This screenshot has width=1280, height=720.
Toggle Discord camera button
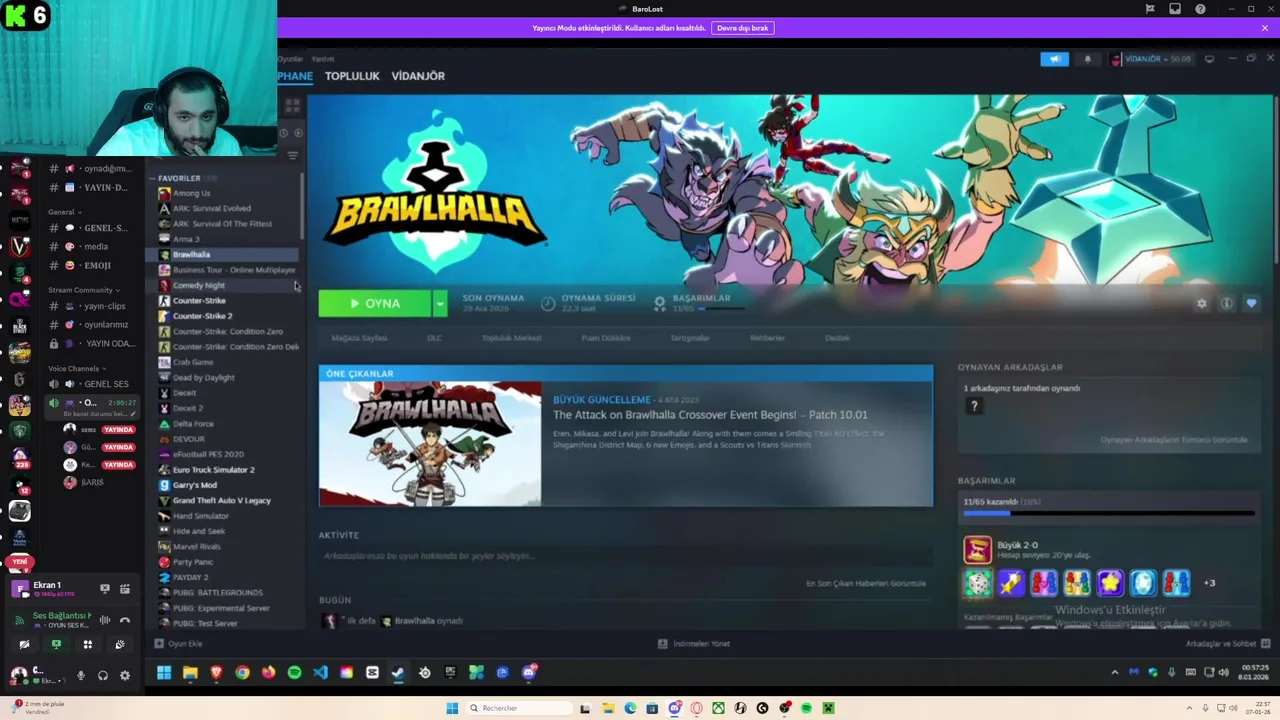(x=24, y=645)
